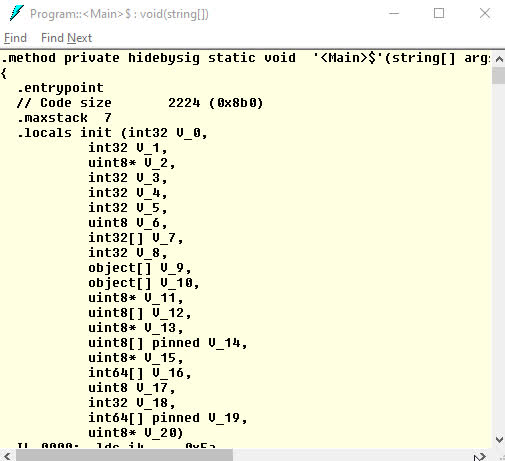
Task: Click the 'object[] V_10,' local declaration
Action: (144, 283)
